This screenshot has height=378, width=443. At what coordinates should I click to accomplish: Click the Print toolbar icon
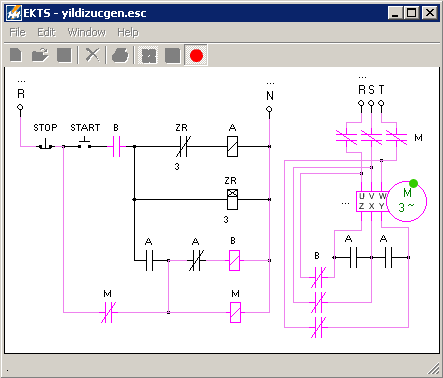pos(120,55)
